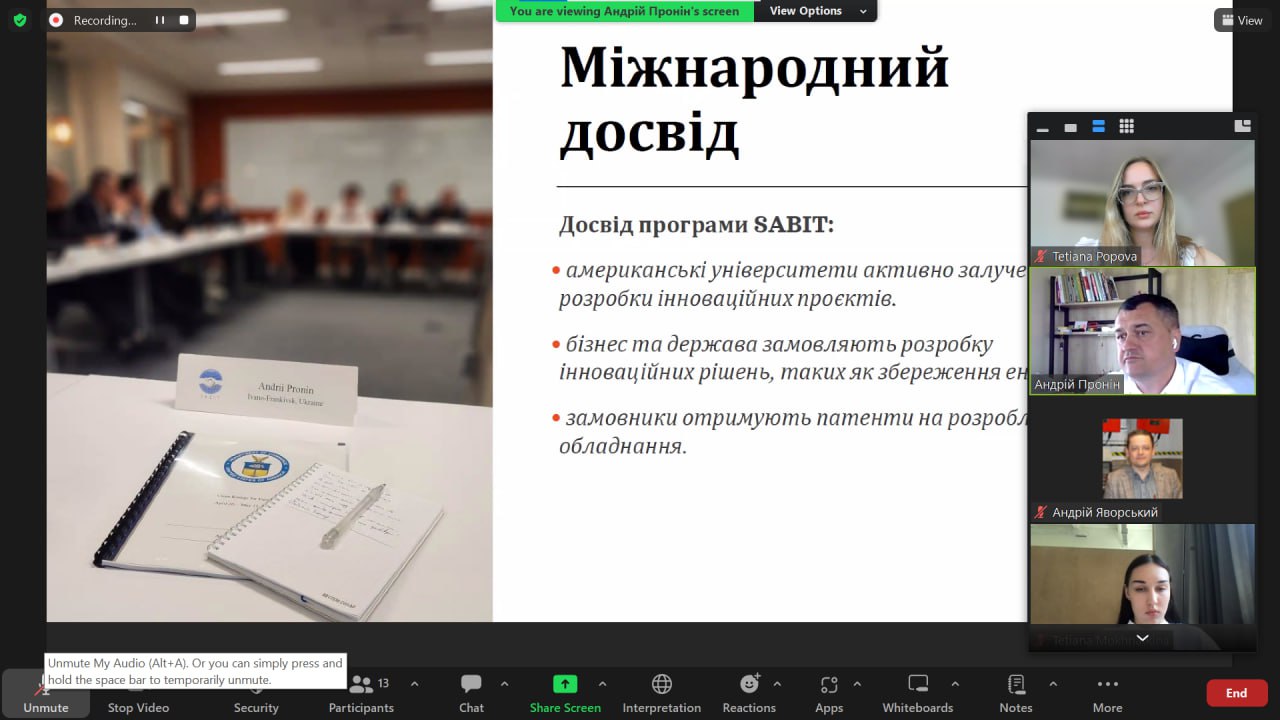1280x720 pixels.
Task: Pause the meeting recording
Action: [159, 20]
